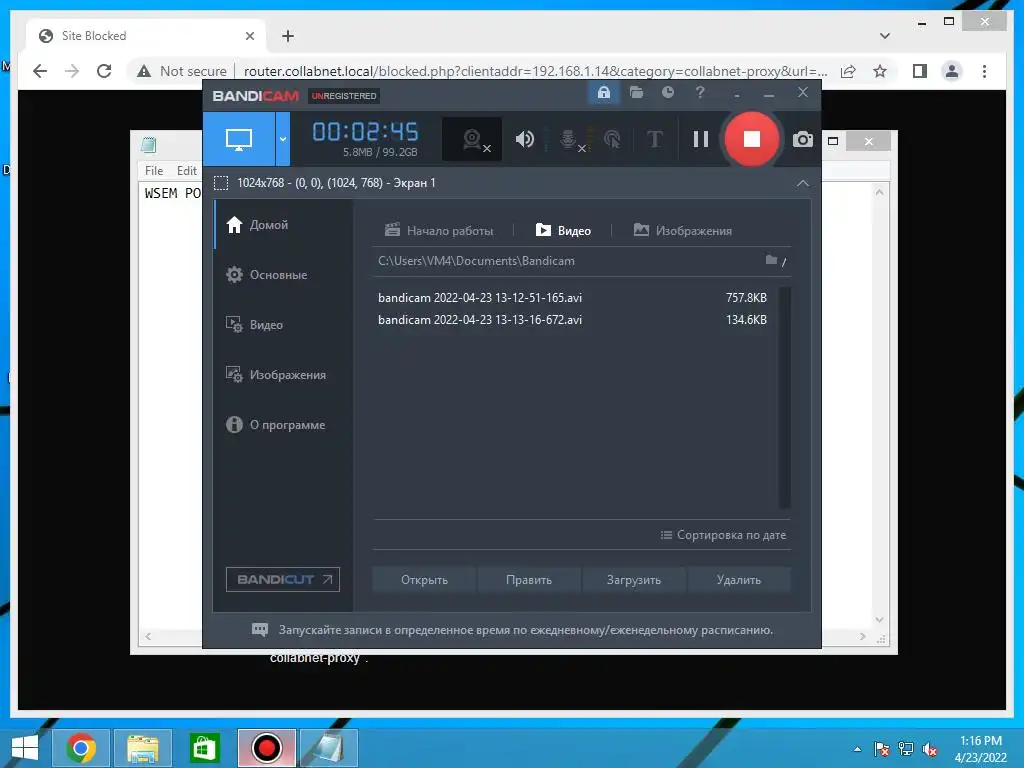Toggle the microphone recording icon
The image size is (1024, 768).
pos(569,139)
